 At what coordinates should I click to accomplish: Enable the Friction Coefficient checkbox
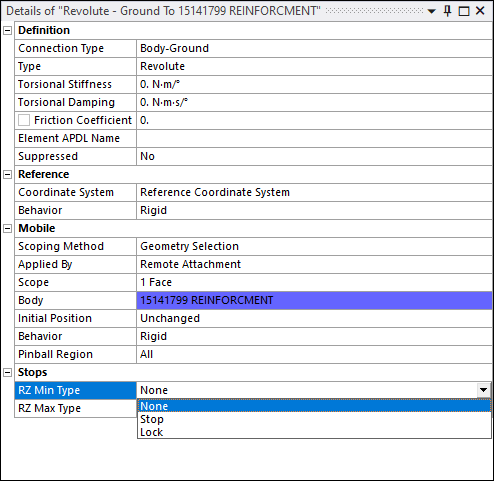24,120
